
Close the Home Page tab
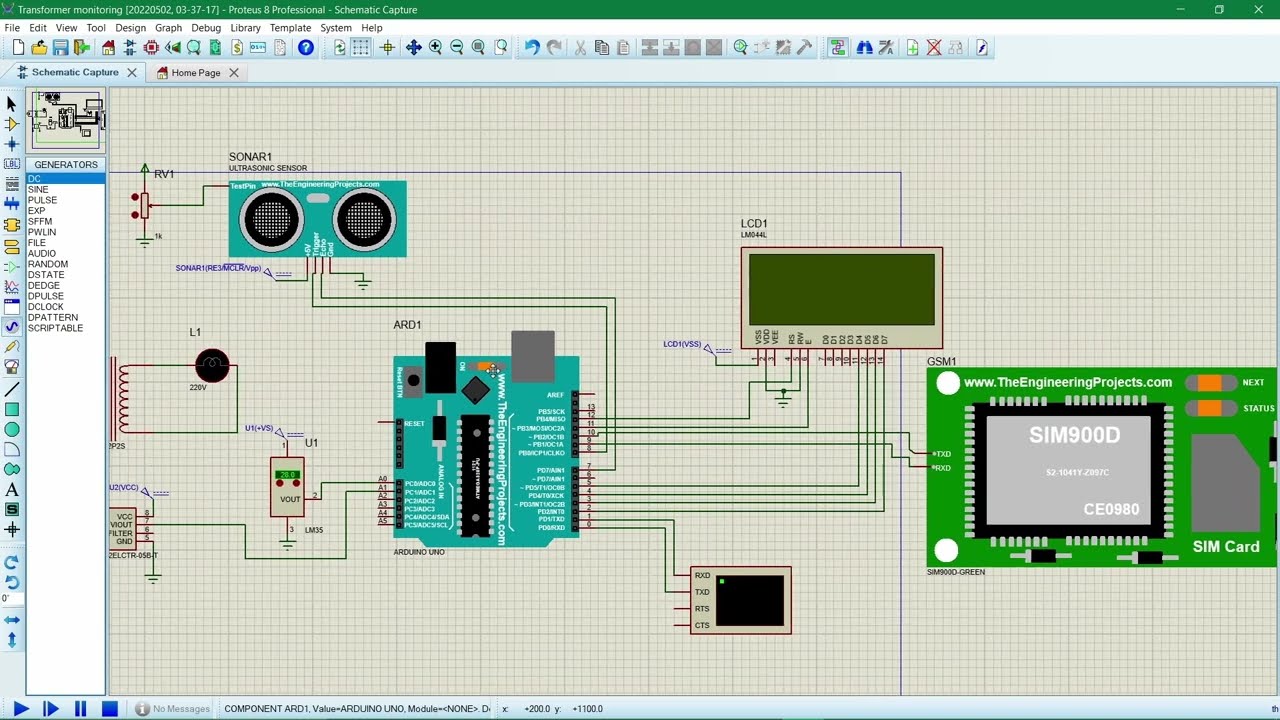234,72
